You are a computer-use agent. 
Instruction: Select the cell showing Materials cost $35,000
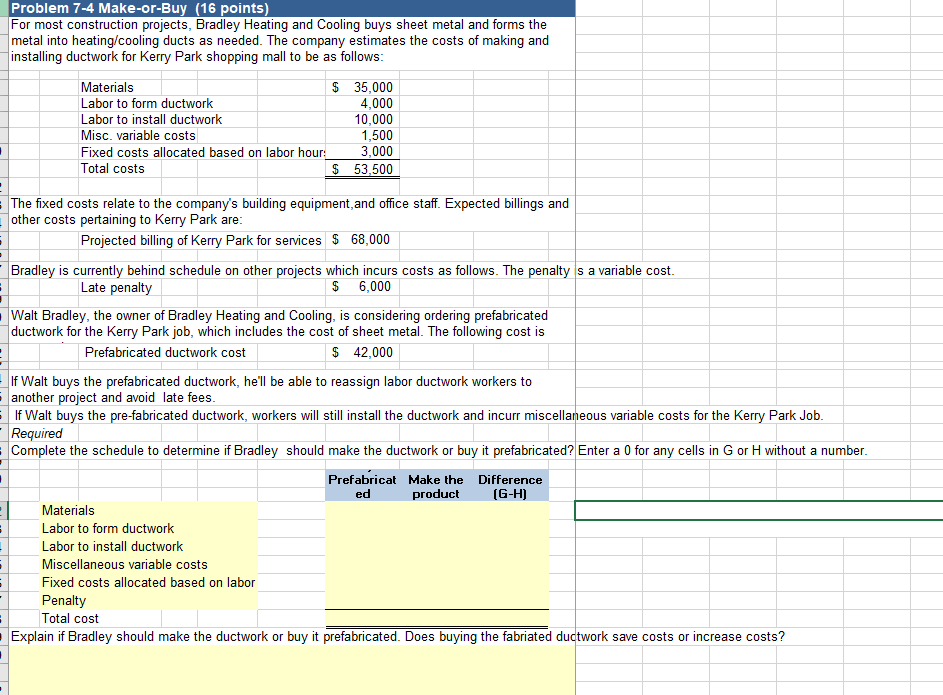click(361, 87)
